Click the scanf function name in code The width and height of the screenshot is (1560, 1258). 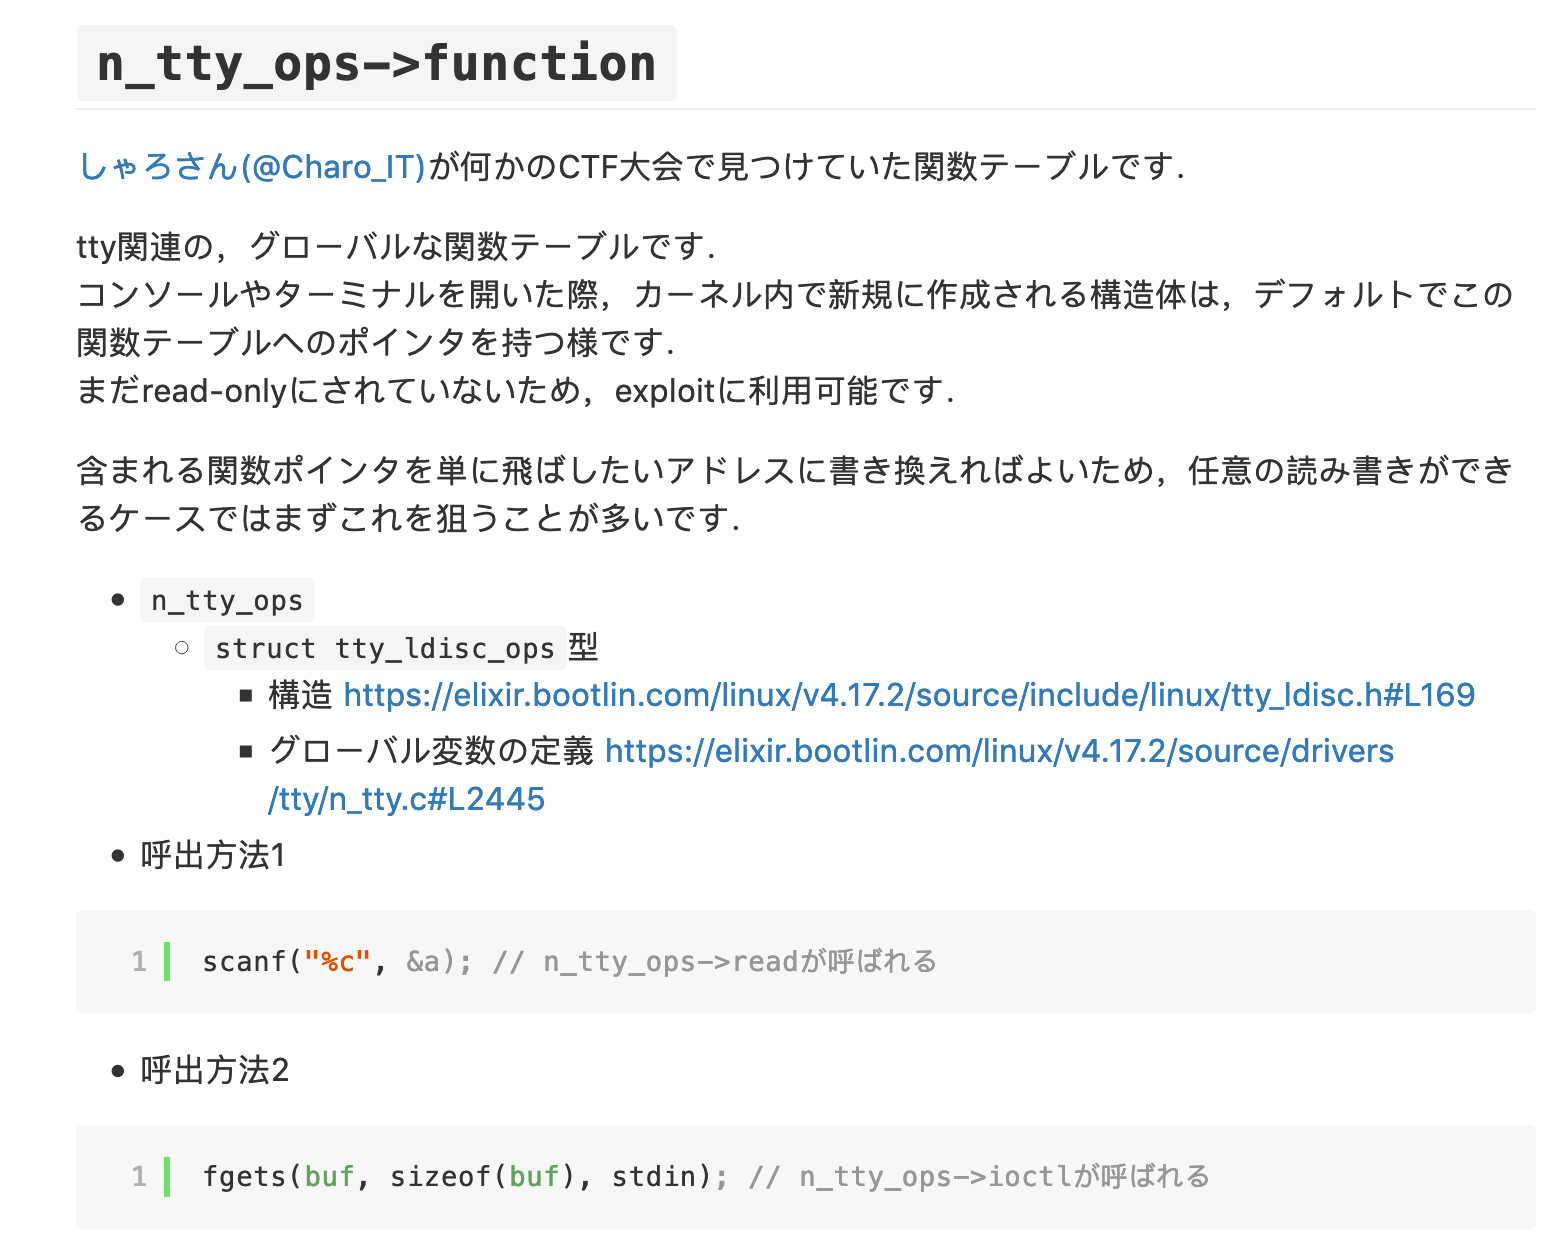pyautogui.click(x=244, y=962)
